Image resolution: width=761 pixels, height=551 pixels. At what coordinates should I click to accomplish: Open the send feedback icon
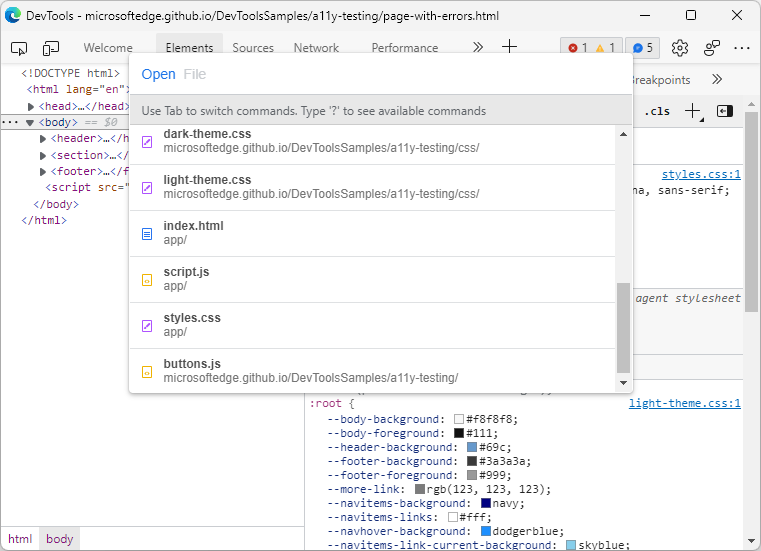711,48
